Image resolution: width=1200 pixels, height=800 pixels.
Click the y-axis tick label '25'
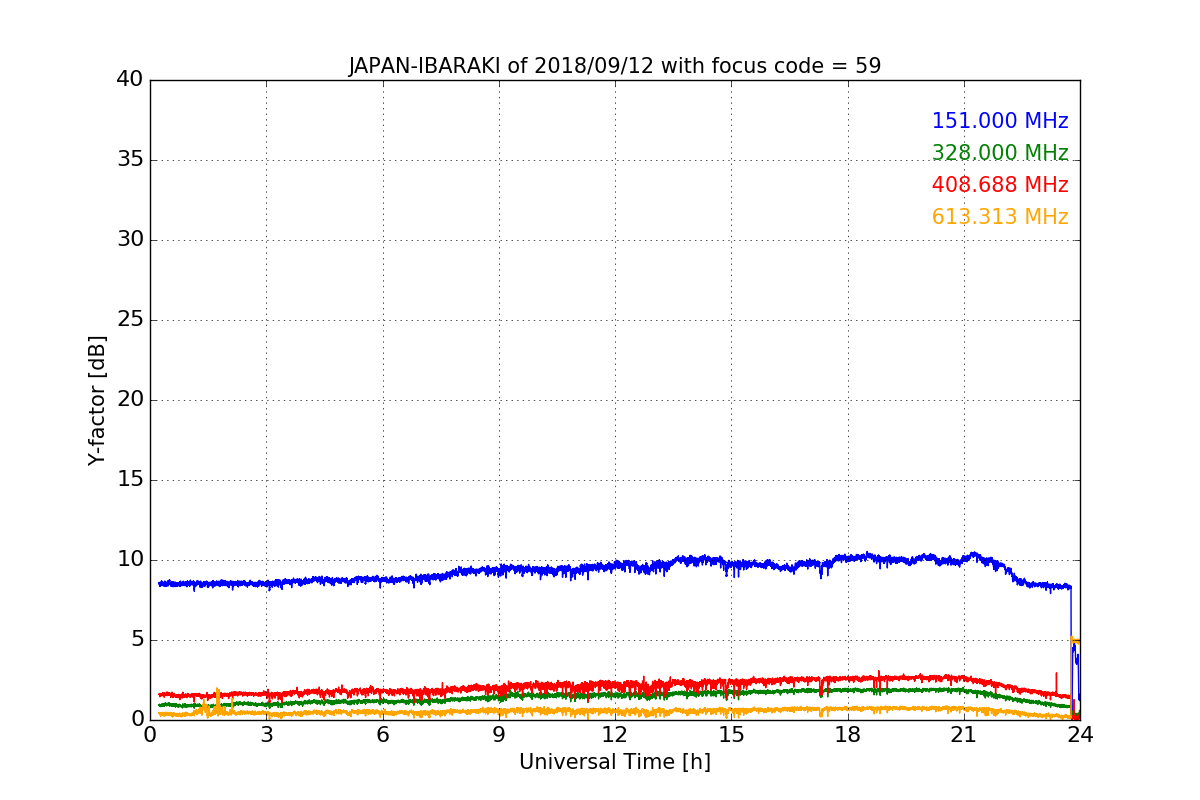click(x=129, y=320)
